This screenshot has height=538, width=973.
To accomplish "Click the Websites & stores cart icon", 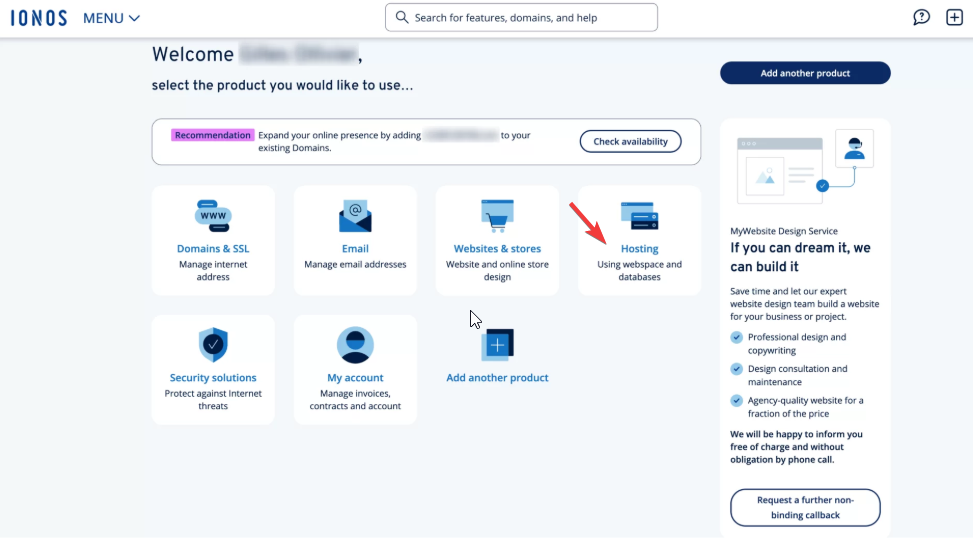I will 497,216.
